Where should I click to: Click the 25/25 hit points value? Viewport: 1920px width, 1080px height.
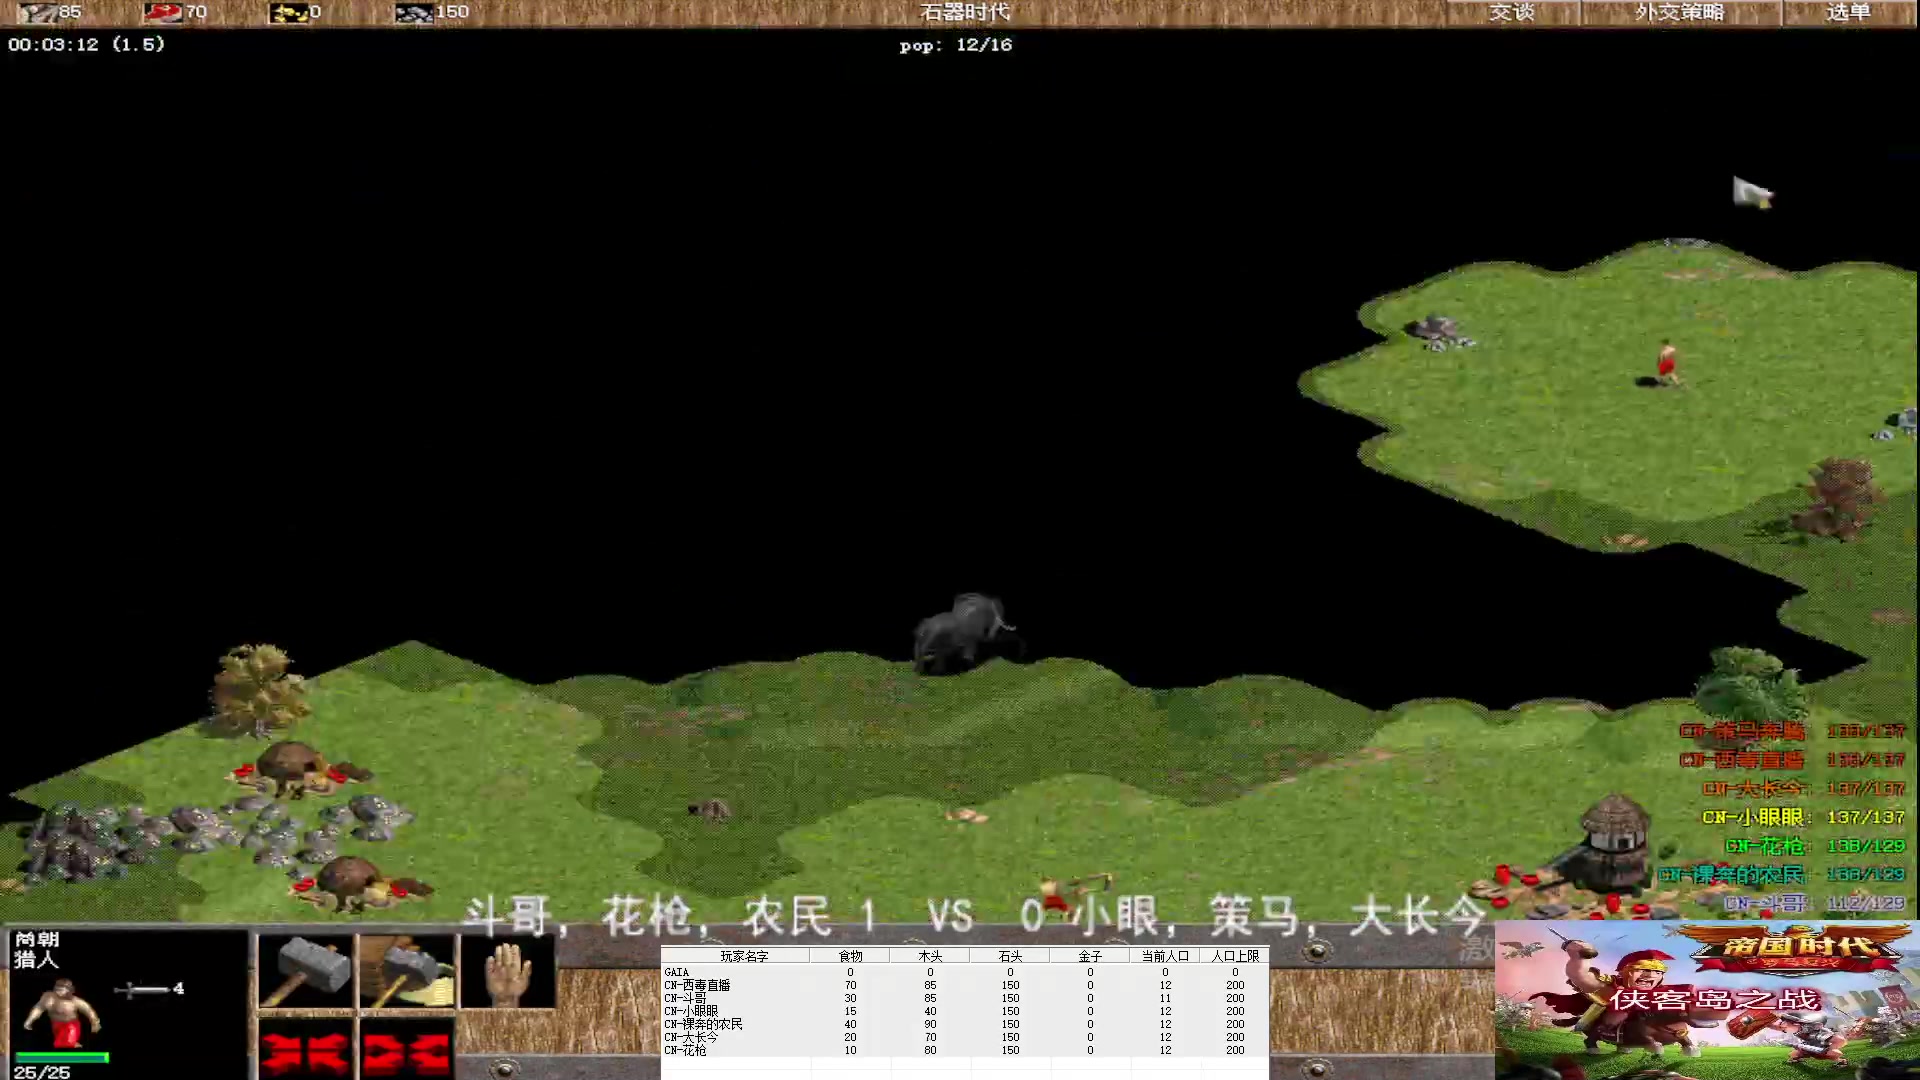(42, 1072)
